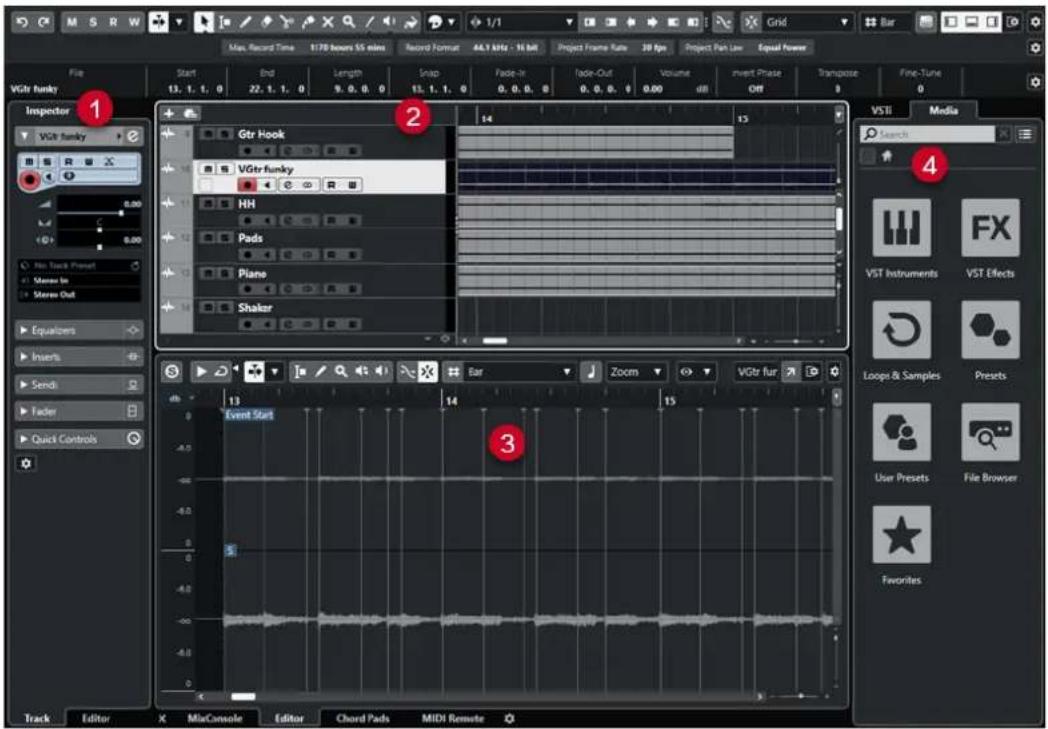1048x729 pixels.
Task: Open the MixConsole lower zone tab
Action: click(x=214, y=718)
